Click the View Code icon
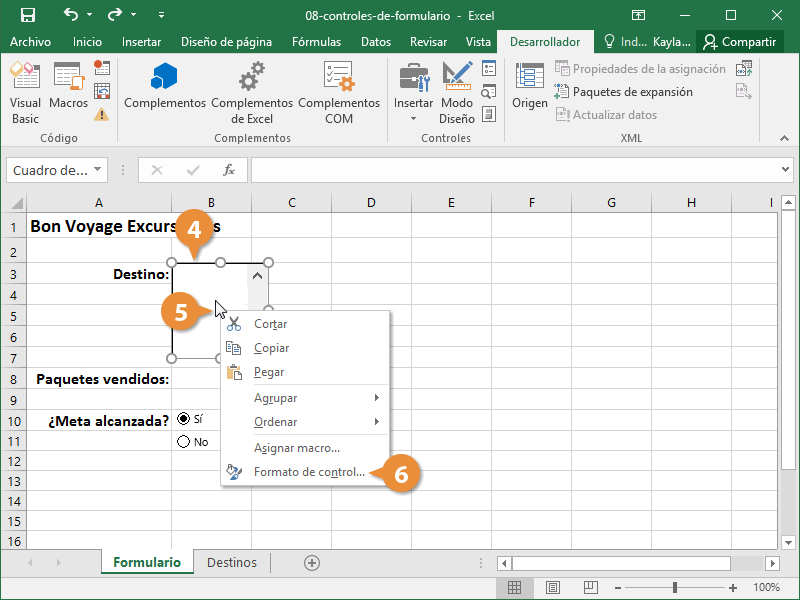This screenshot has height=600, width=800. point(489,91)
